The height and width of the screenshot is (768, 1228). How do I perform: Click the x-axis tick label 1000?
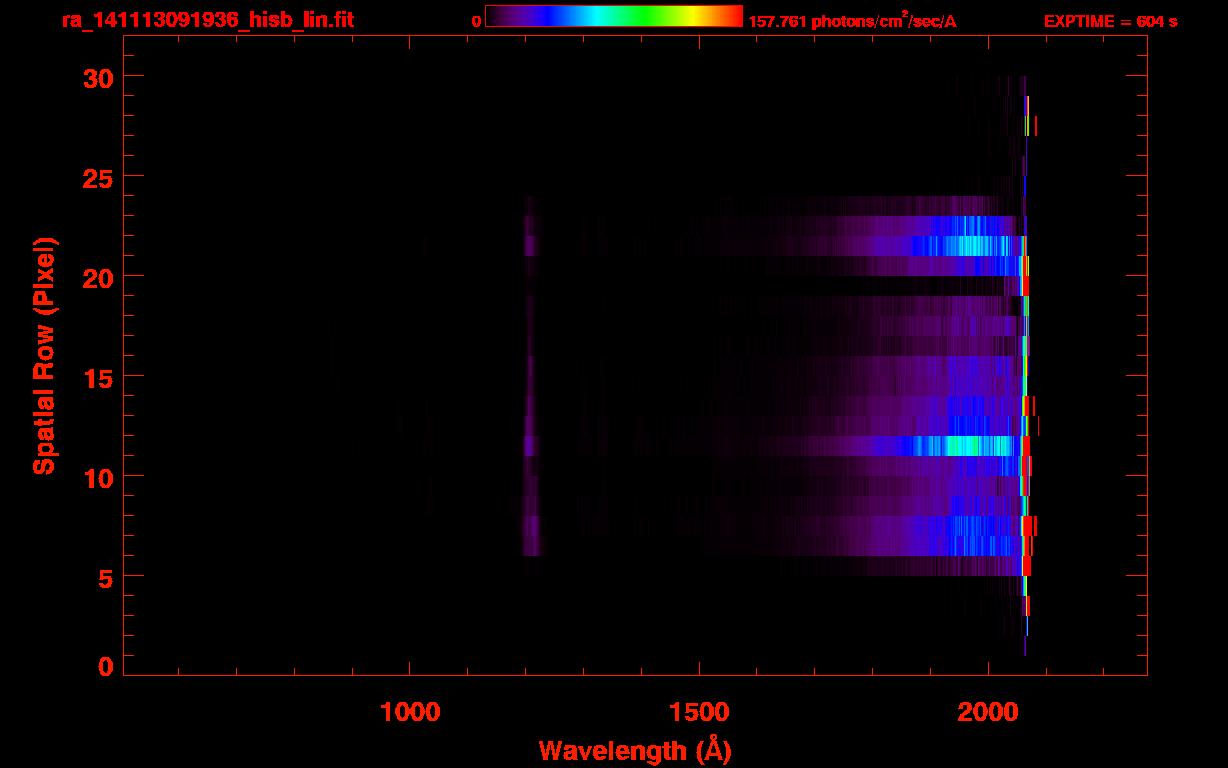coord(410,711)
